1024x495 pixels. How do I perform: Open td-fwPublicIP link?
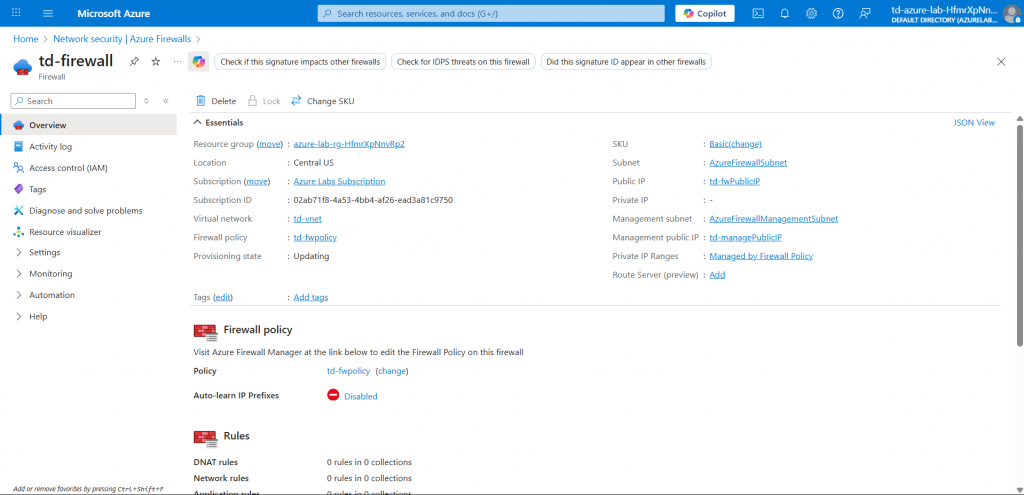coord(735,182)
